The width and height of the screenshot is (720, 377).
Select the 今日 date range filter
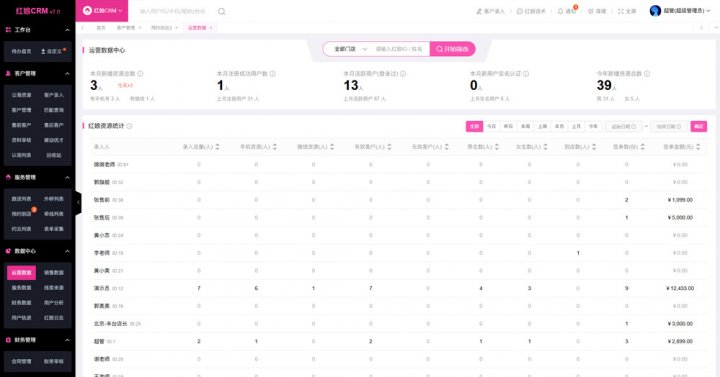click(491, 126)
